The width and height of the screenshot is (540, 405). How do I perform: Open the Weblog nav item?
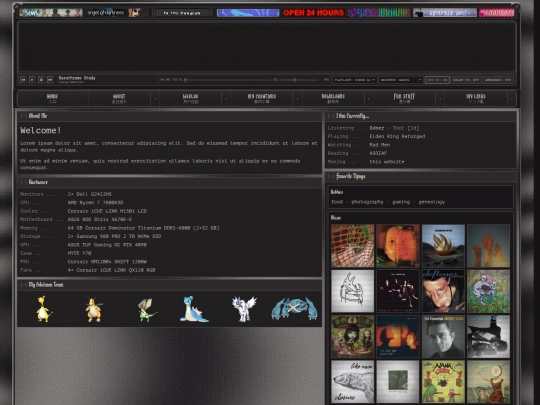(190, 98)
